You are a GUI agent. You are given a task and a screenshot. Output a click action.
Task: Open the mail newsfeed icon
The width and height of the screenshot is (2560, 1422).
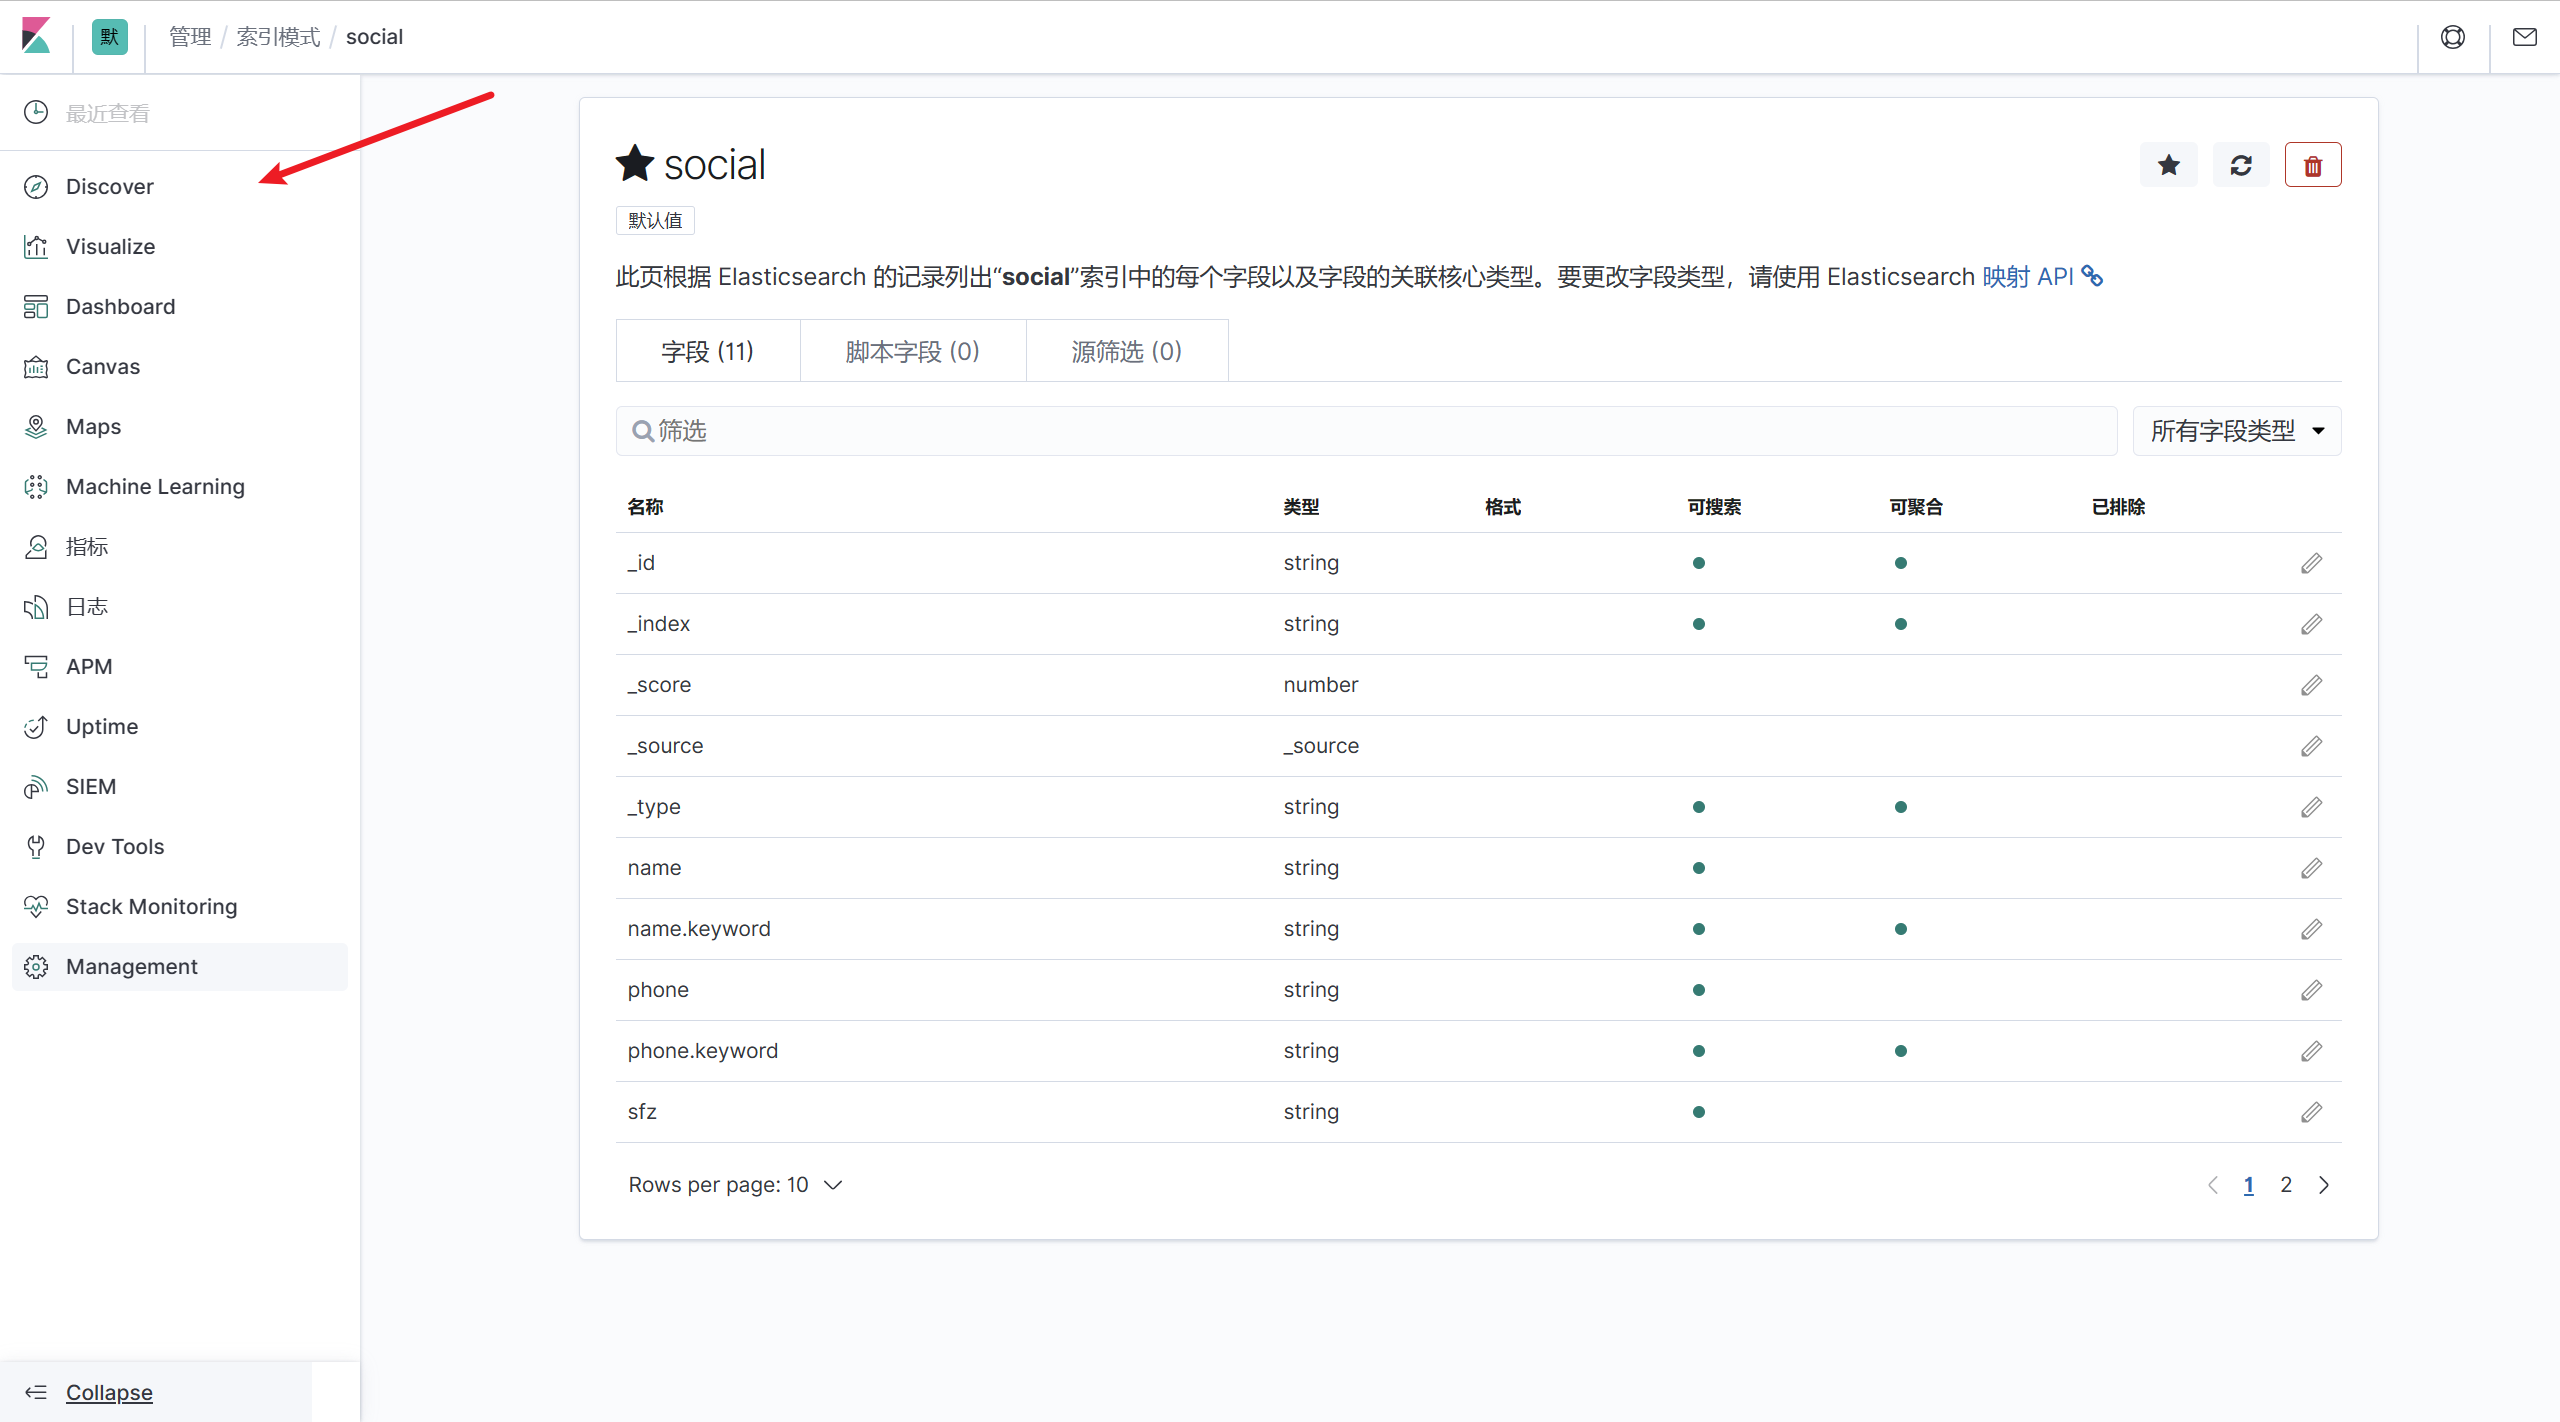point(2524,37)
